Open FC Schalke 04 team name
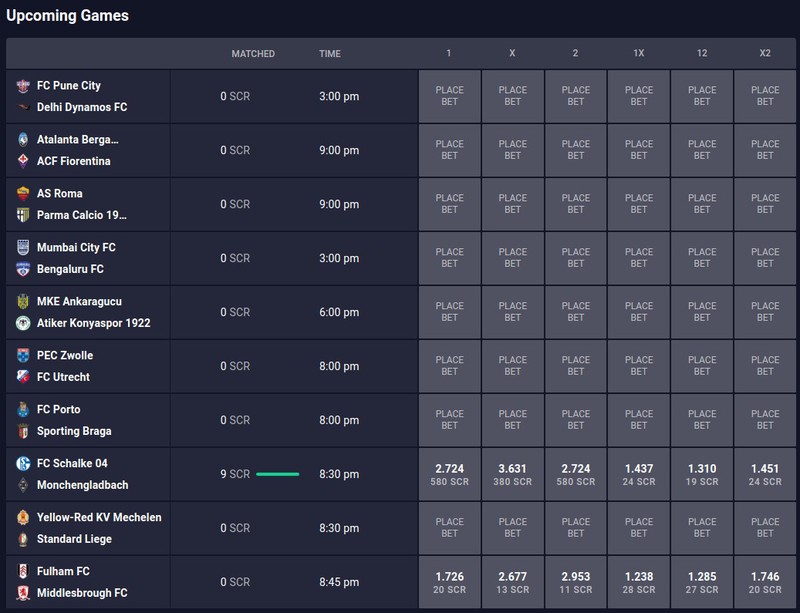This screenshot has height=613, width=800. [72, 463]
